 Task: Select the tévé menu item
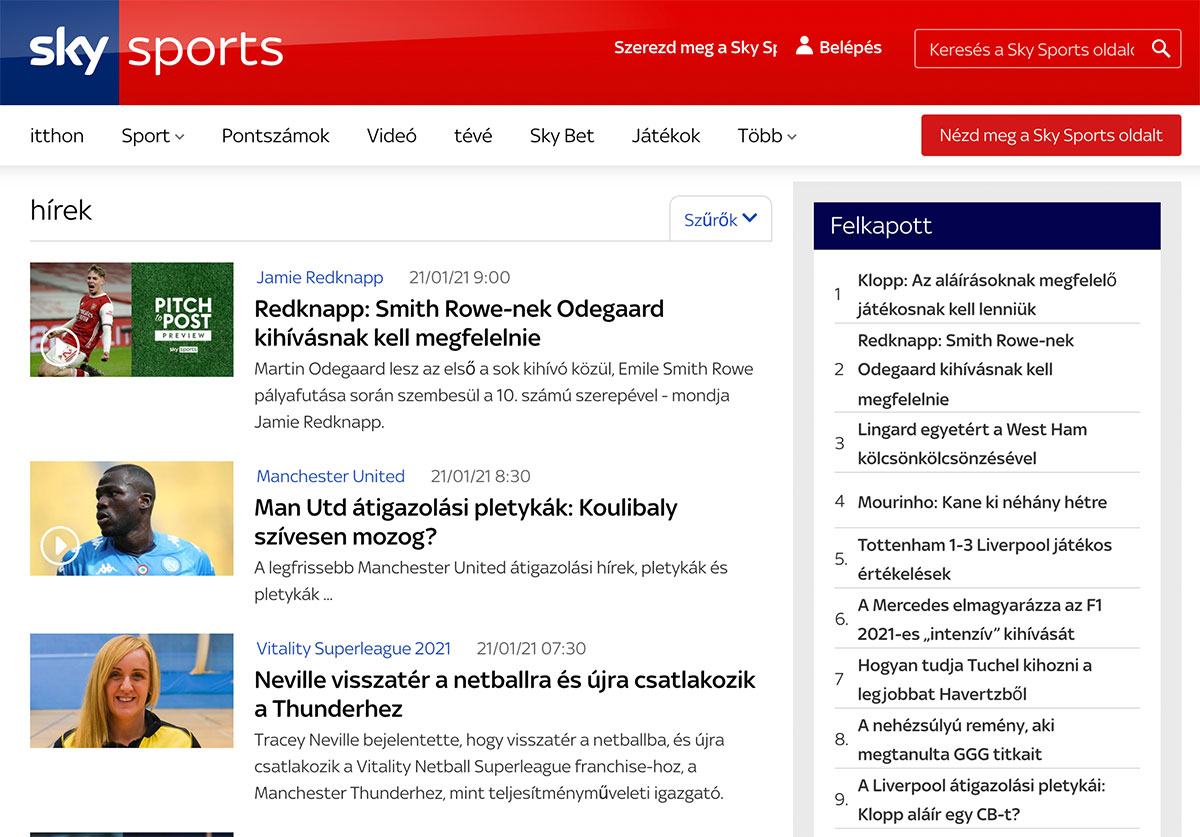(473, 136)
